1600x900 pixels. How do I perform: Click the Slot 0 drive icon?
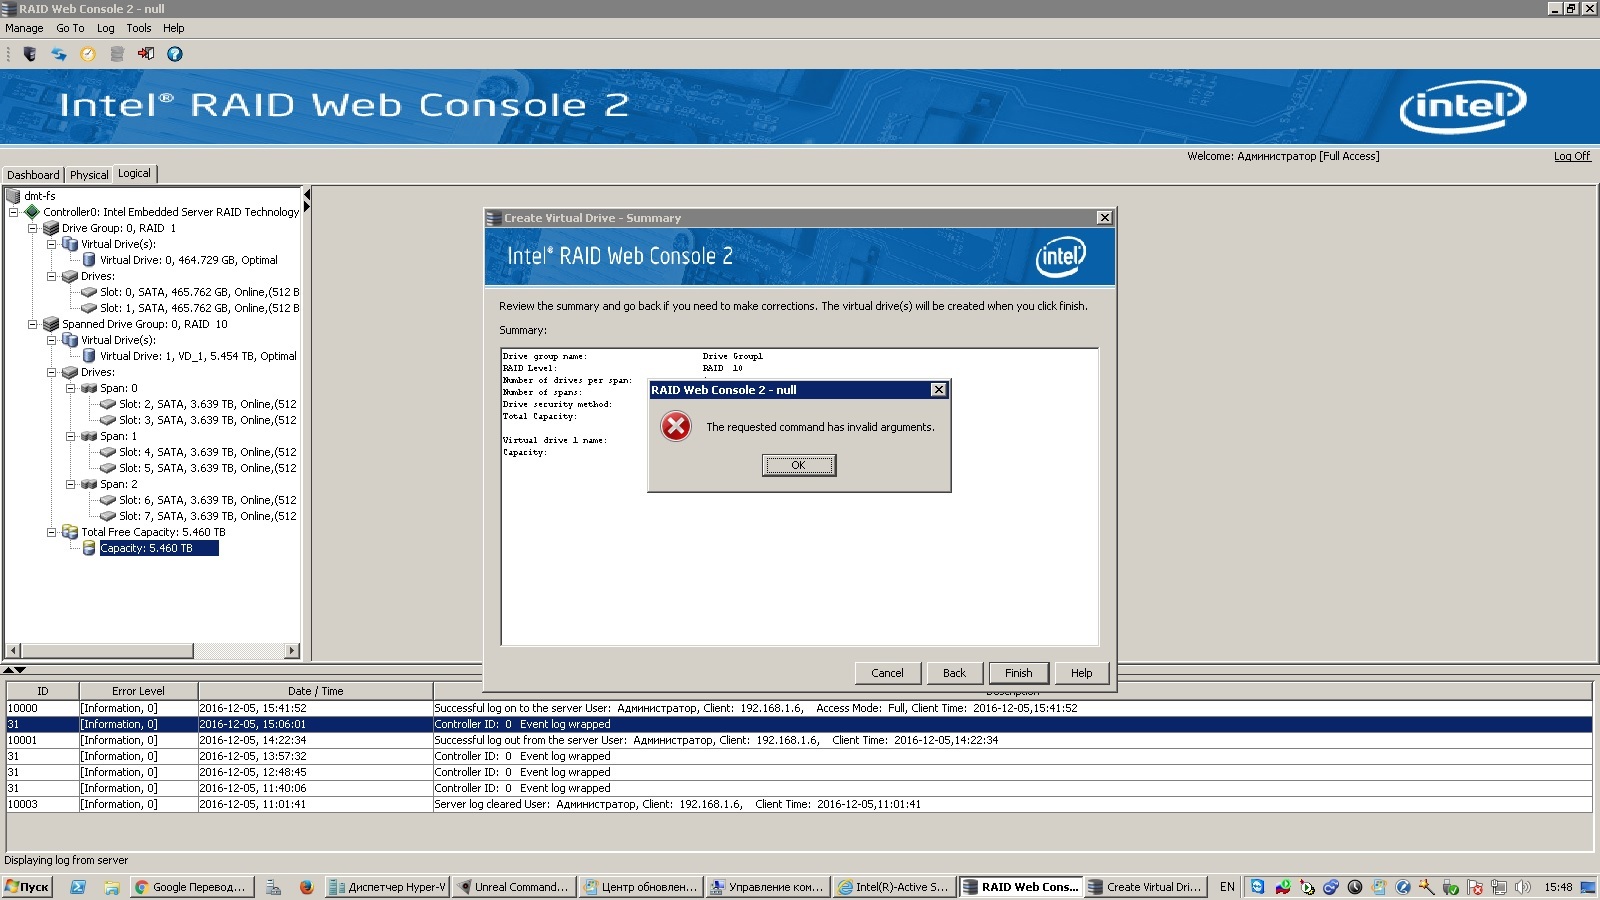point(89,292)
